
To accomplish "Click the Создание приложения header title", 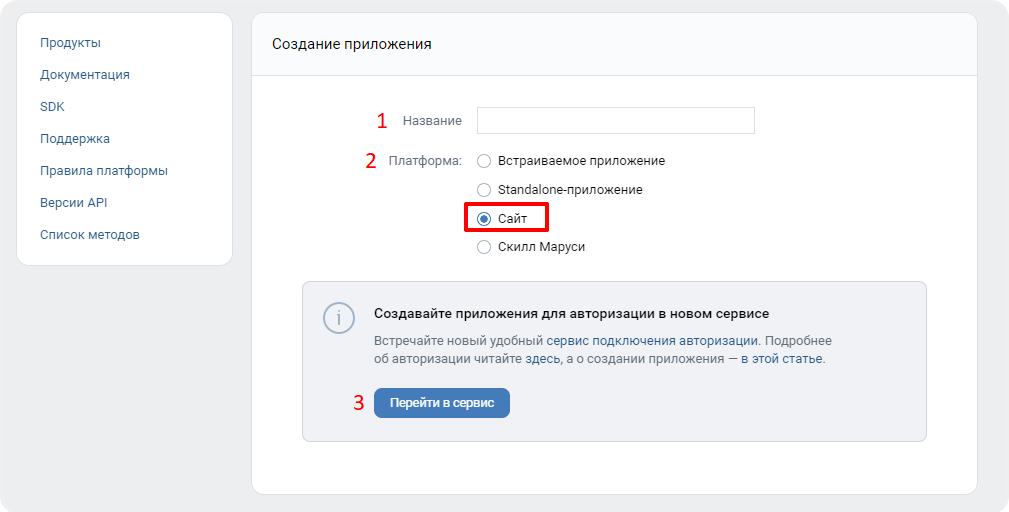I will 351,44.
